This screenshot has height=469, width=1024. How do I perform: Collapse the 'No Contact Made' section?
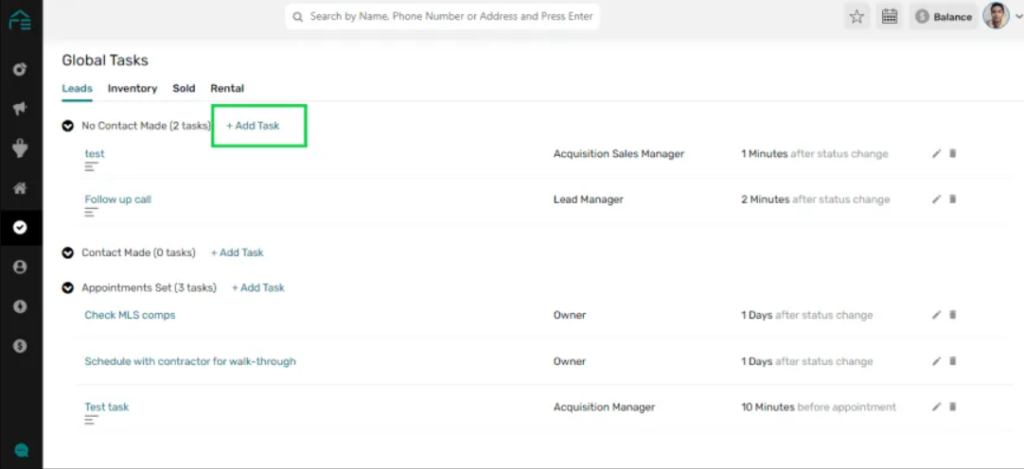[68, 126]
